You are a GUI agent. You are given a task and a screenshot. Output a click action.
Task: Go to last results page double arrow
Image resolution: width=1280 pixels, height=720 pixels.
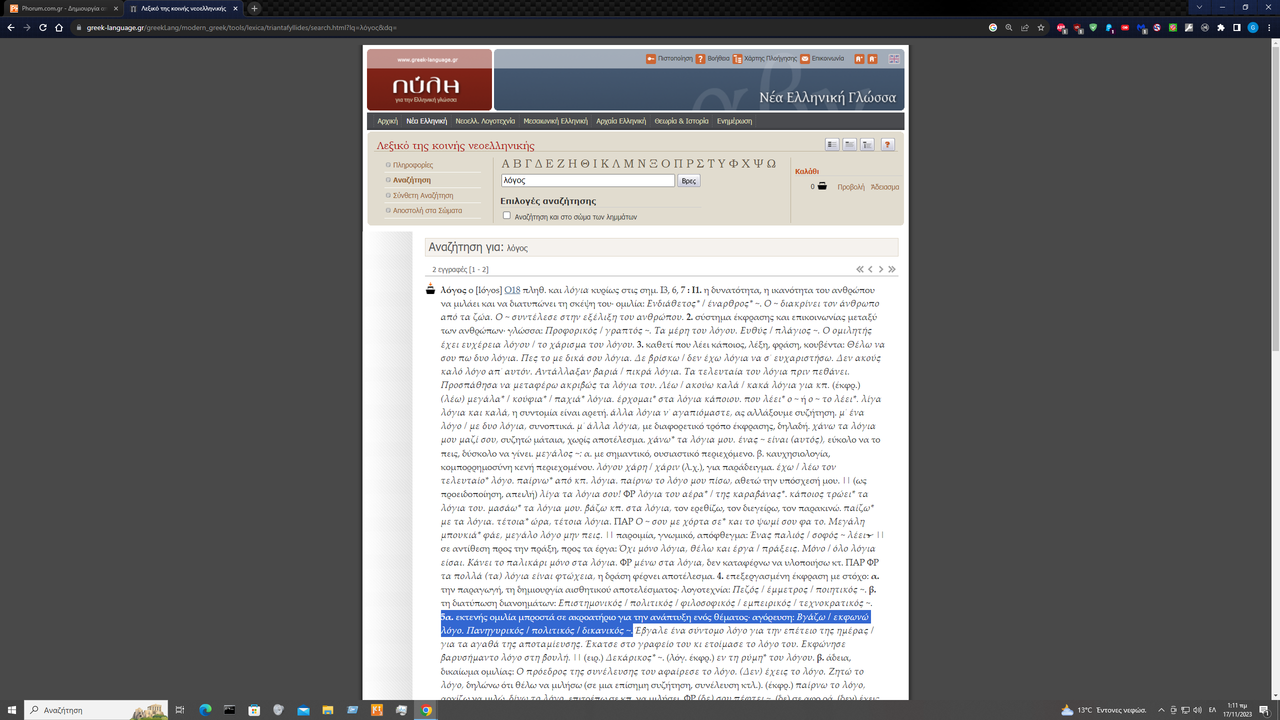click(892, 269)
